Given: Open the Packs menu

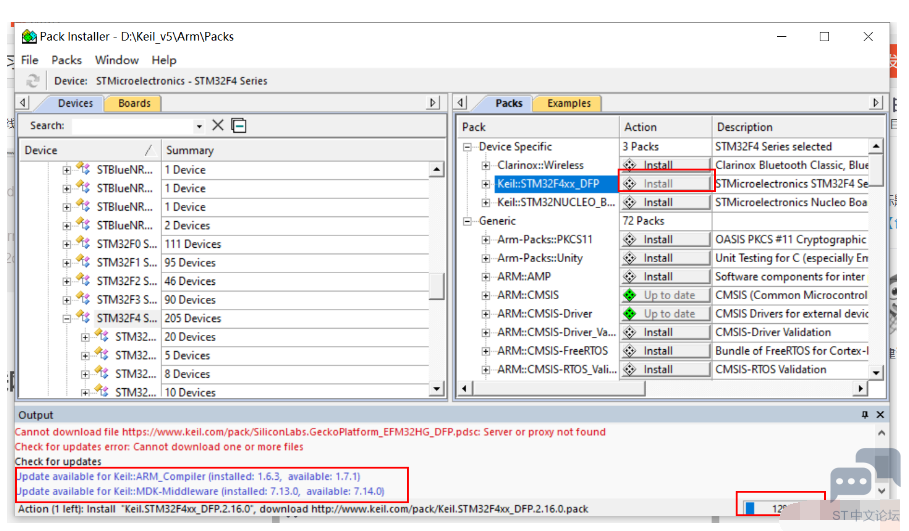Looking at the screenshot, I should (x=67, y=60).
